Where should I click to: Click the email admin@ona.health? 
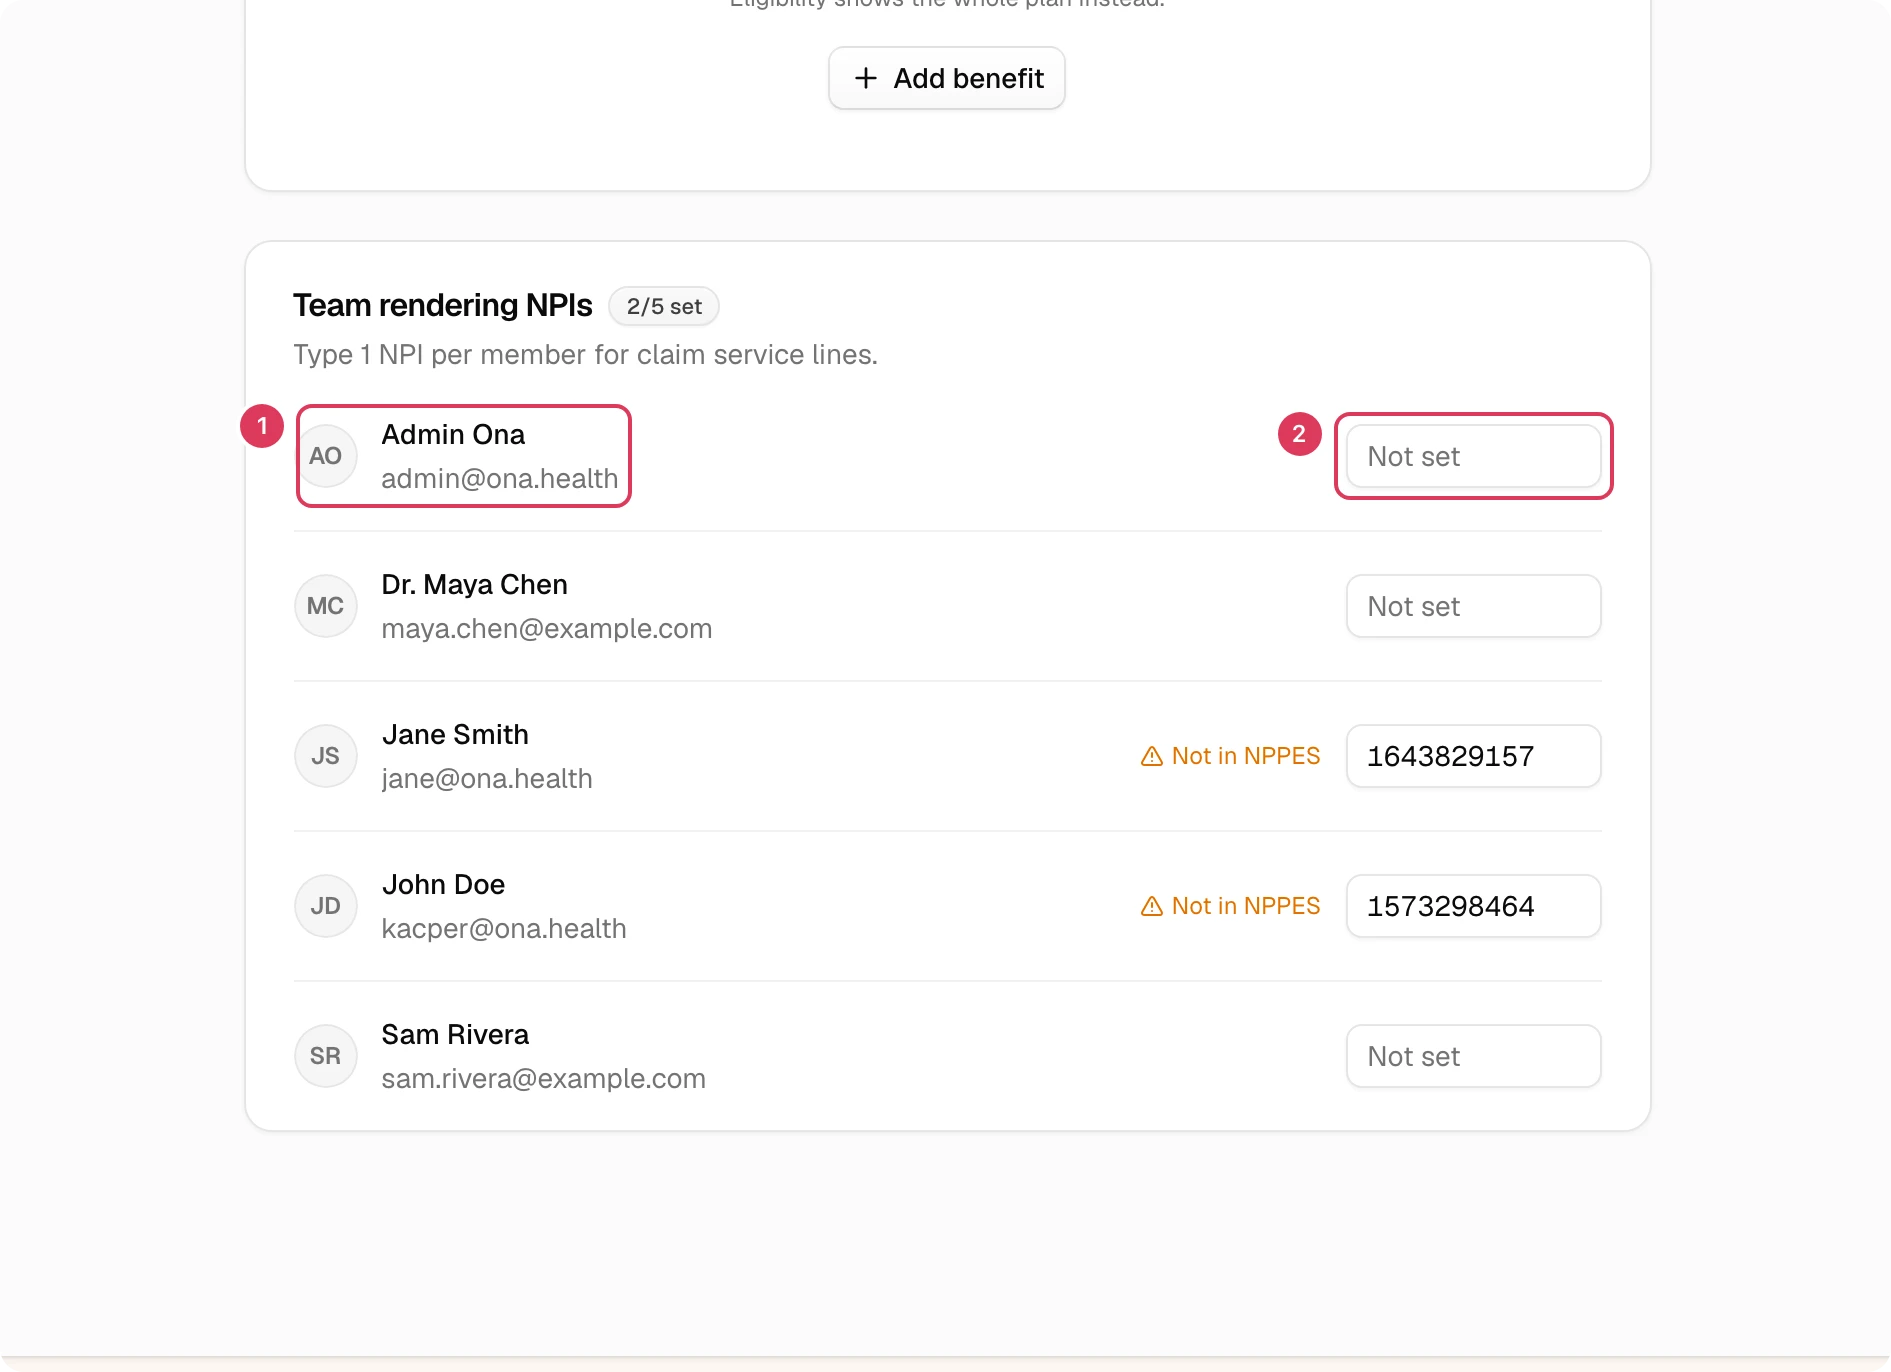coord(500,478)
